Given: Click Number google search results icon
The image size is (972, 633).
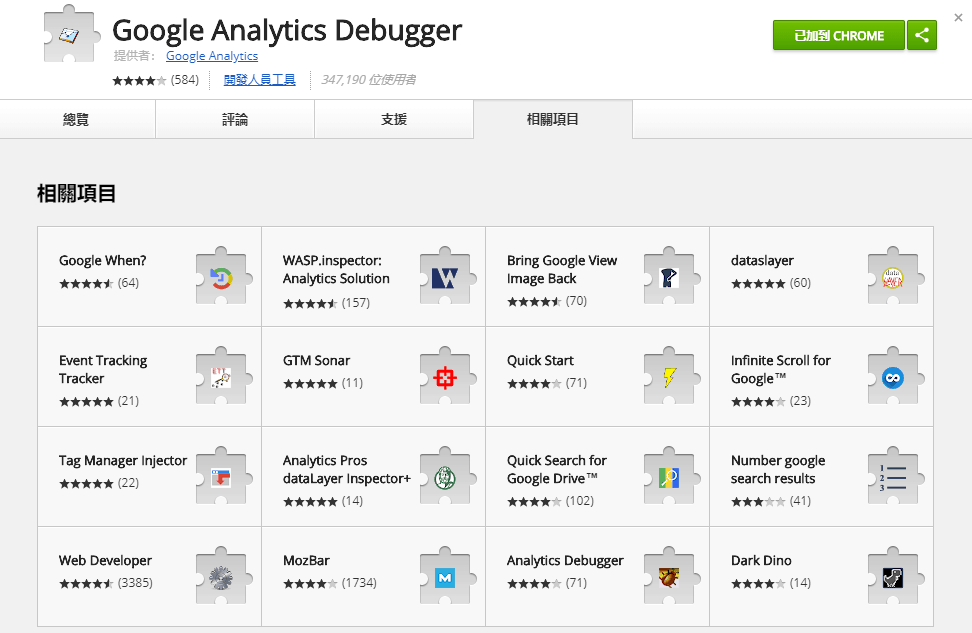Looking at the screenshot, I should click(895, 476).
